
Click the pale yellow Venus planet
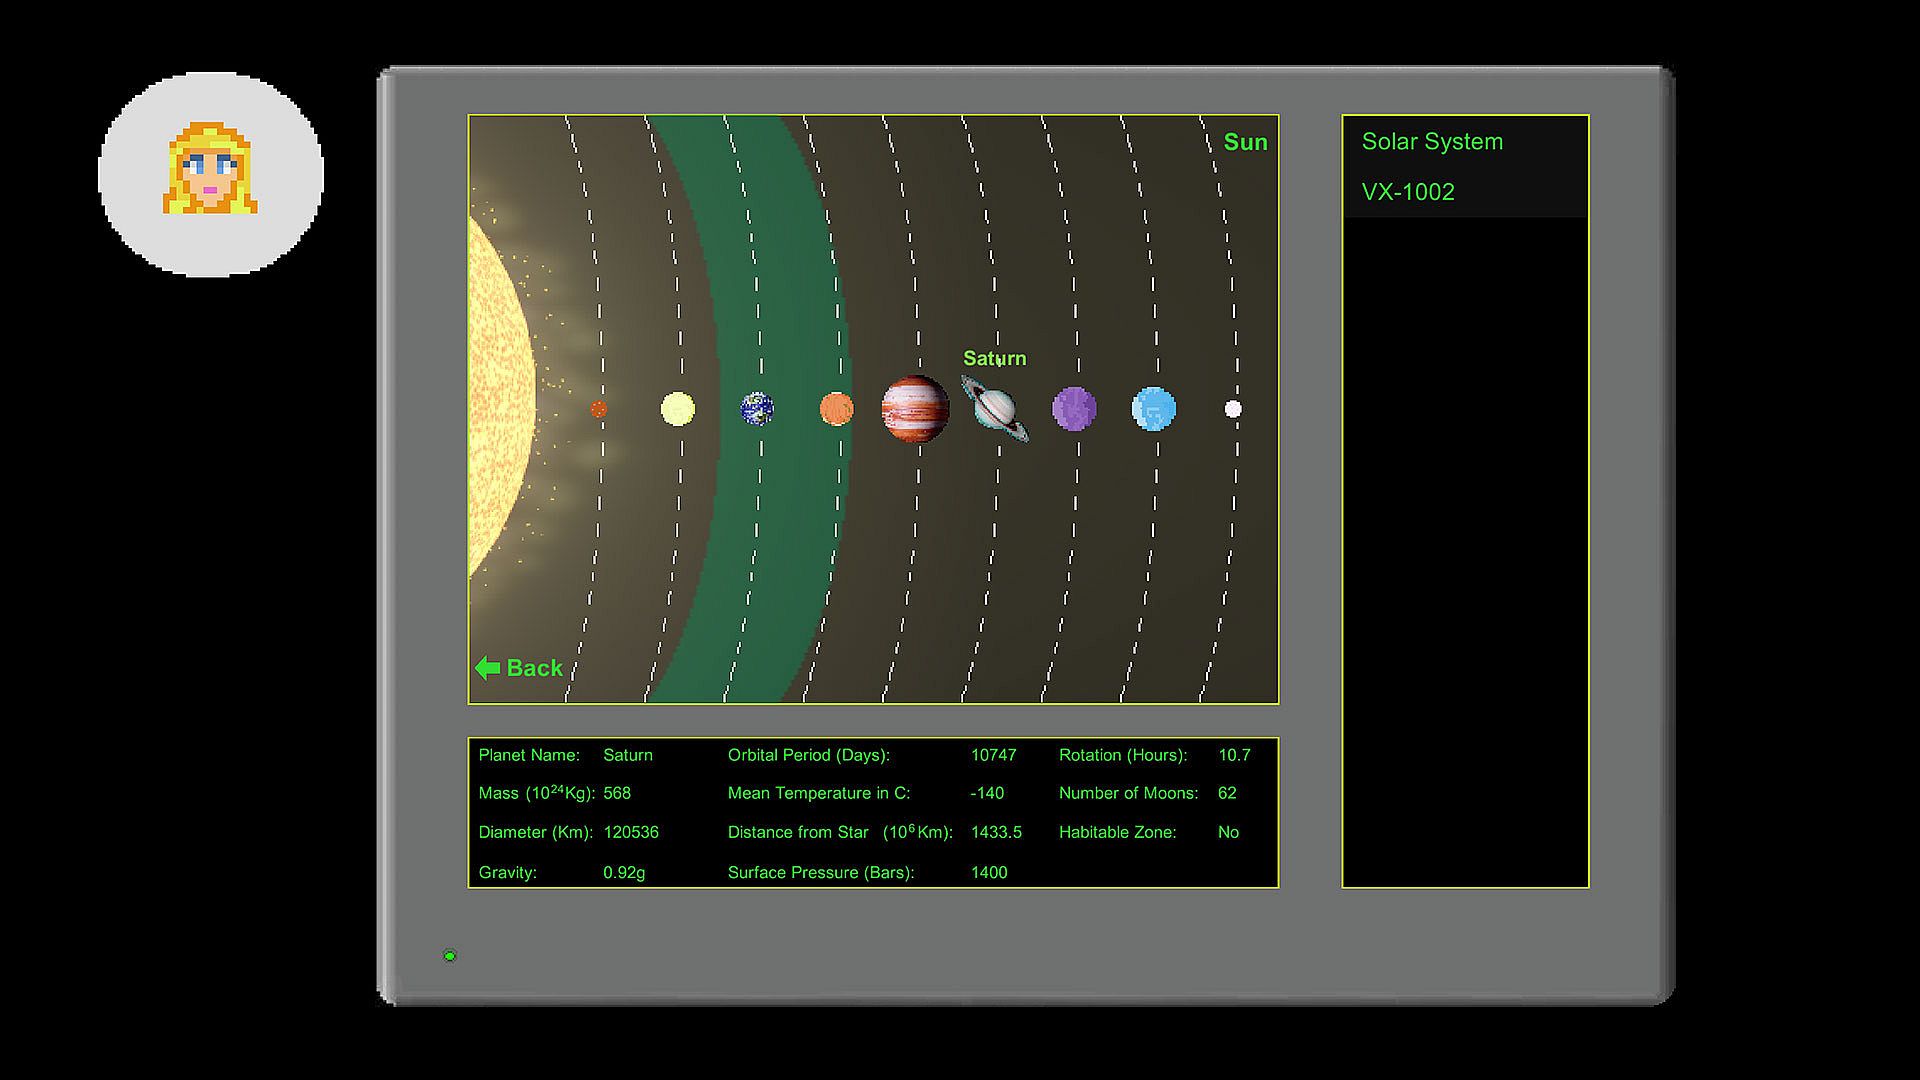click(678, 409)
